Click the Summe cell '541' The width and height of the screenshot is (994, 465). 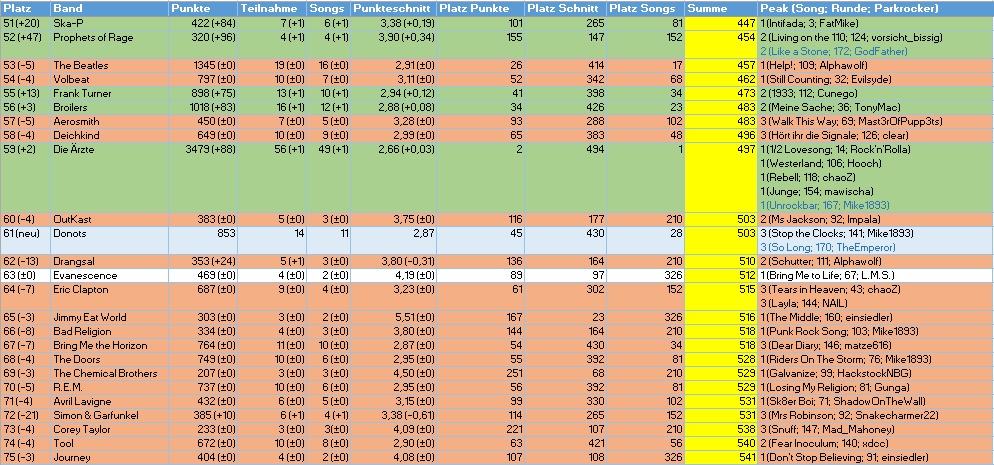click(x=721, y=457)
